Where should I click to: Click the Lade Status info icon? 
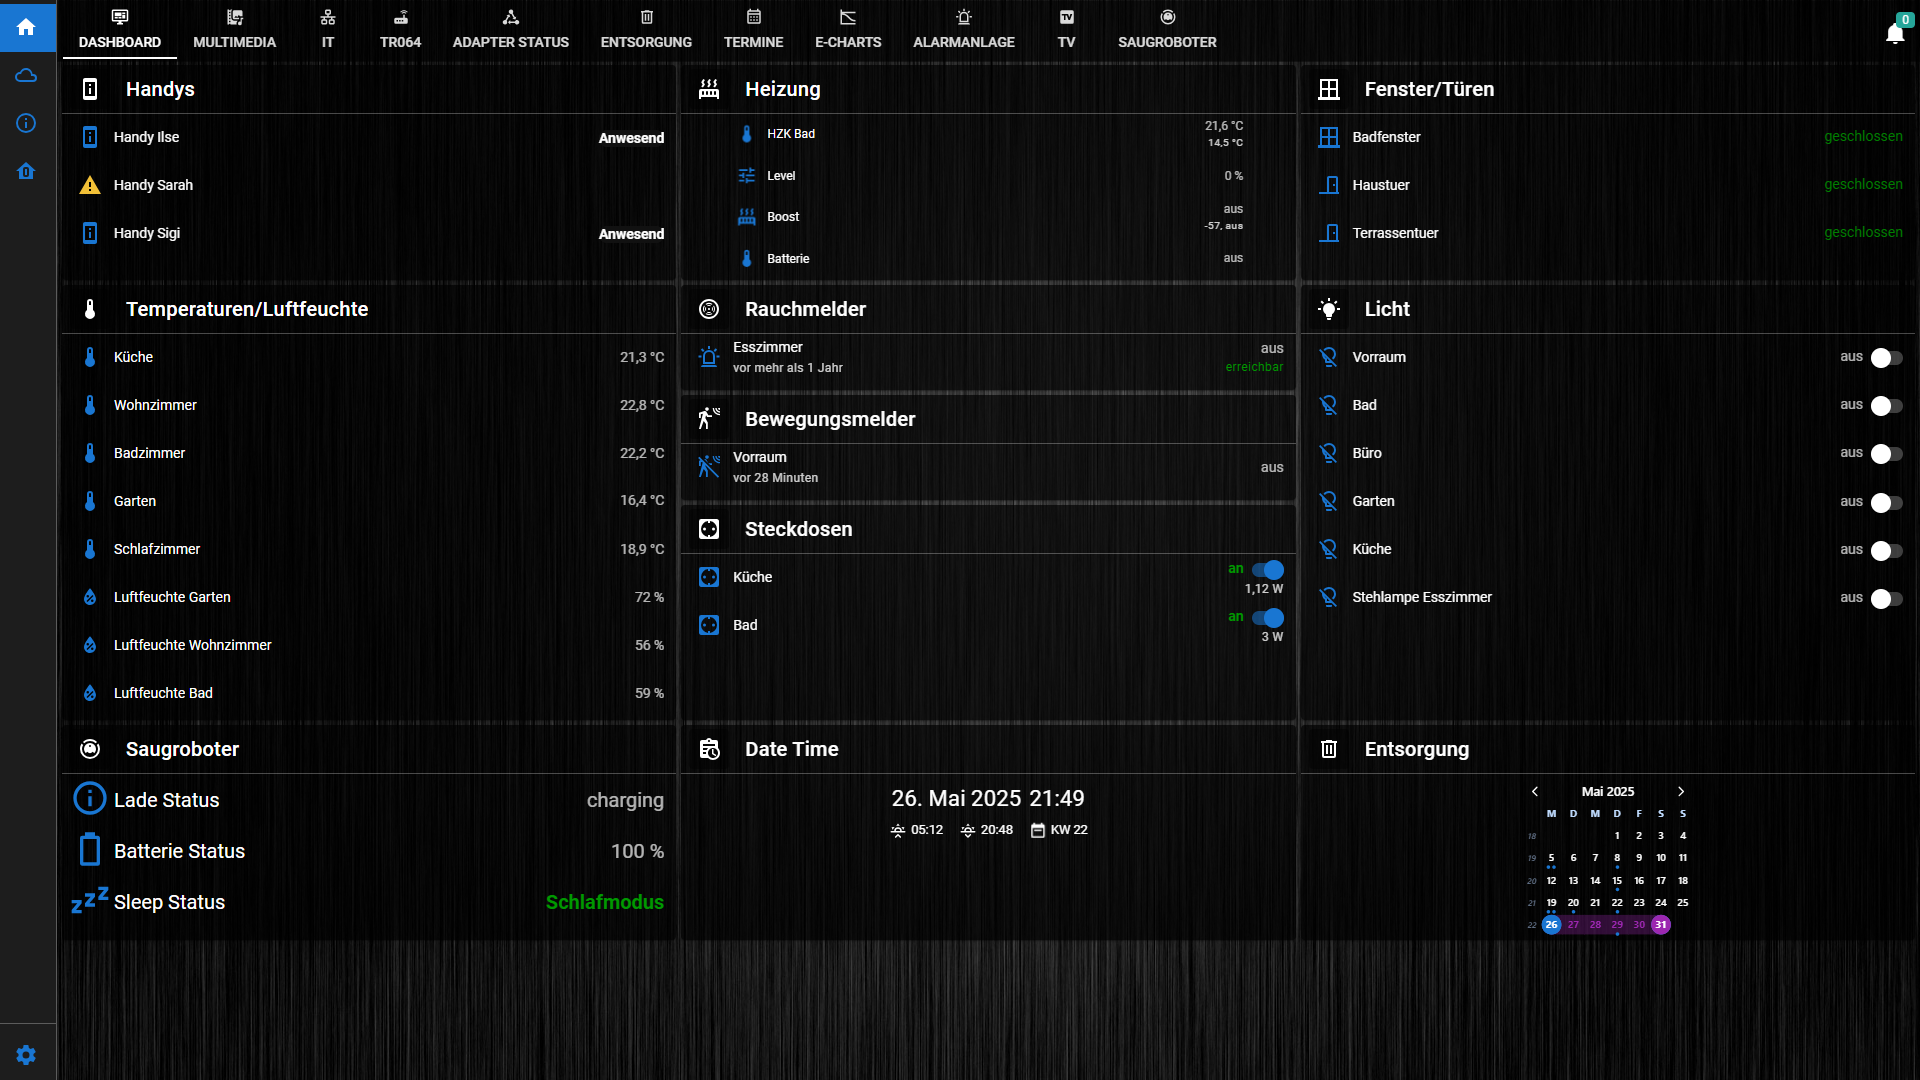pyautogui.click(x=90, y=798)
